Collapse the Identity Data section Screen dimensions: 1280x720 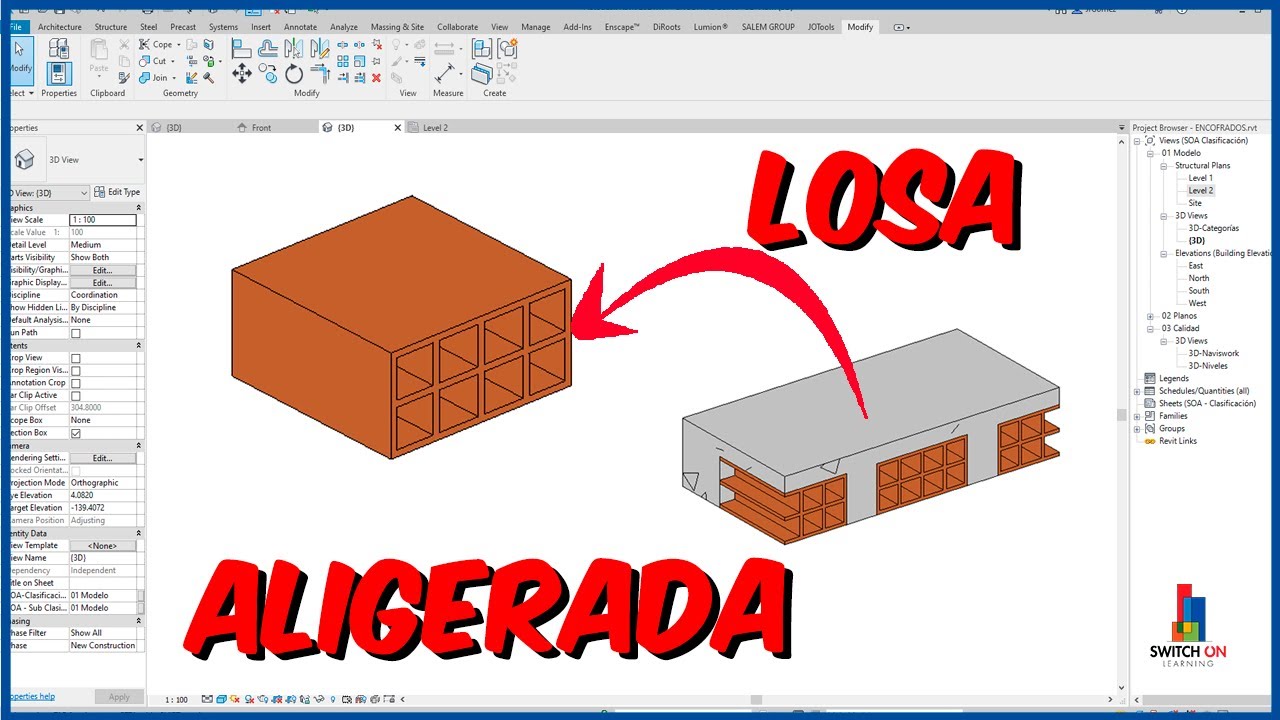tap(139, 533)
